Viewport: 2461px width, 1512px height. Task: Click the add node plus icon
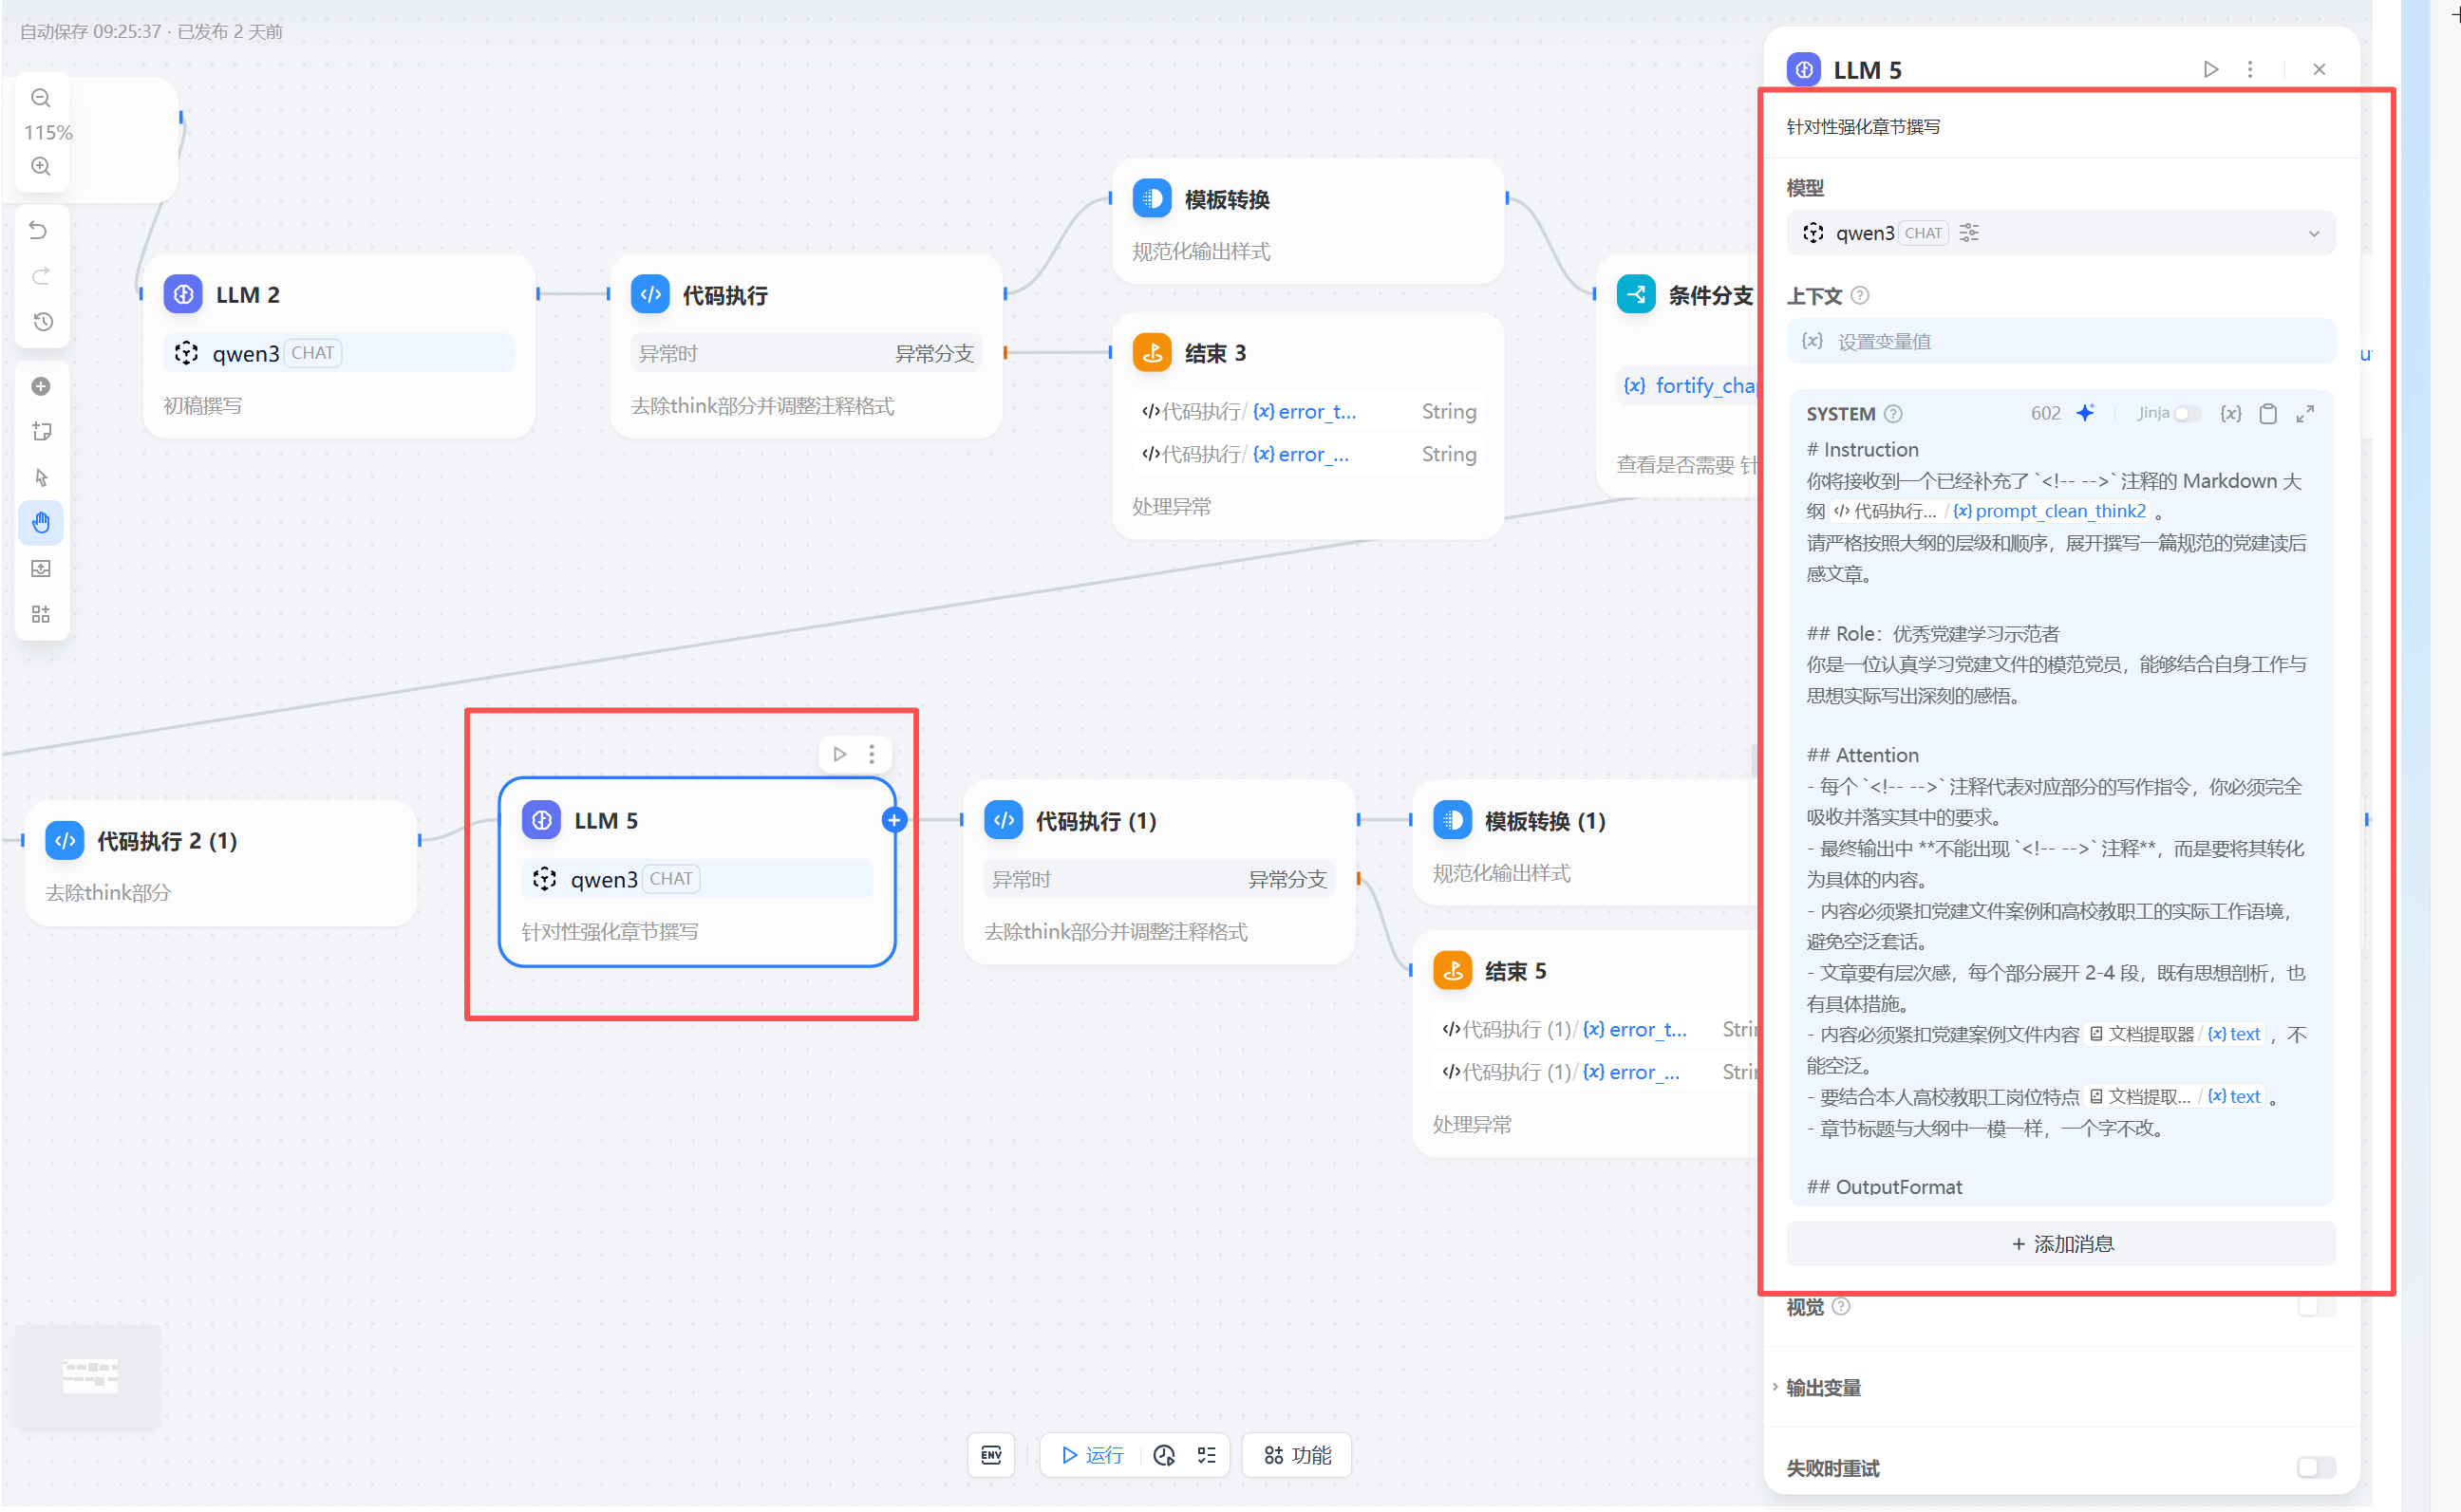point(41,386)
